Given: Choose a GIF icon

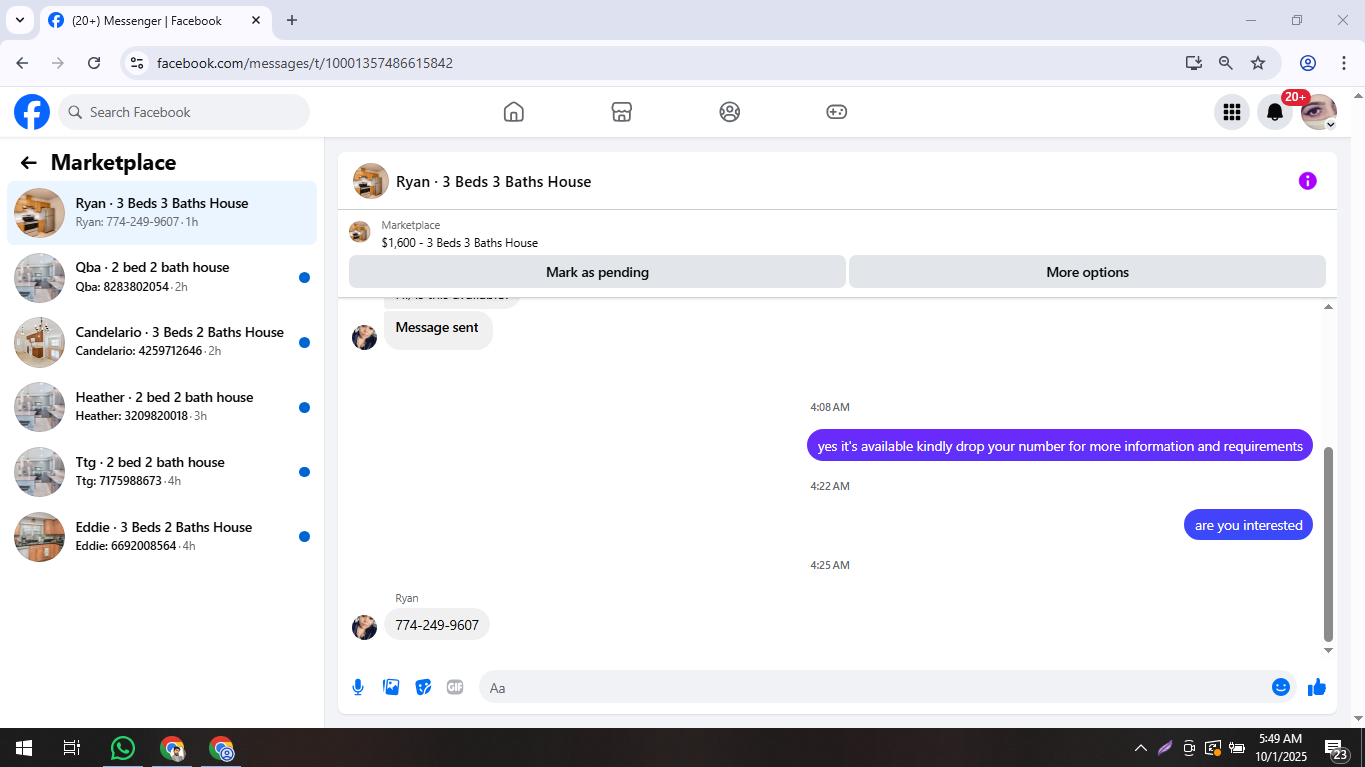Looking at the screenshot, I should point(455,687).
